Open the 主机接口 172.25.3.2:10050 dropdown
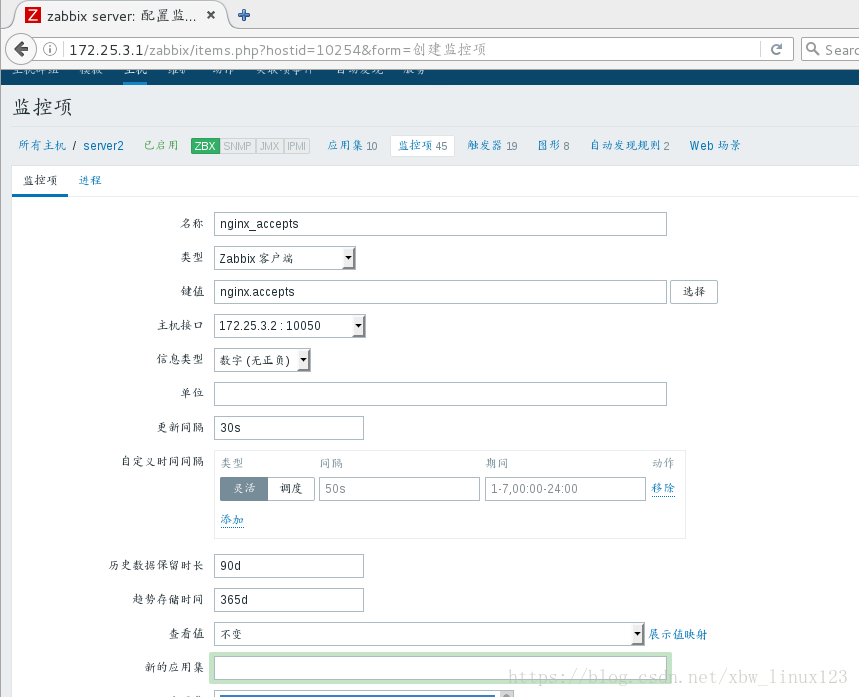859x697 pixels. (289, 326)
